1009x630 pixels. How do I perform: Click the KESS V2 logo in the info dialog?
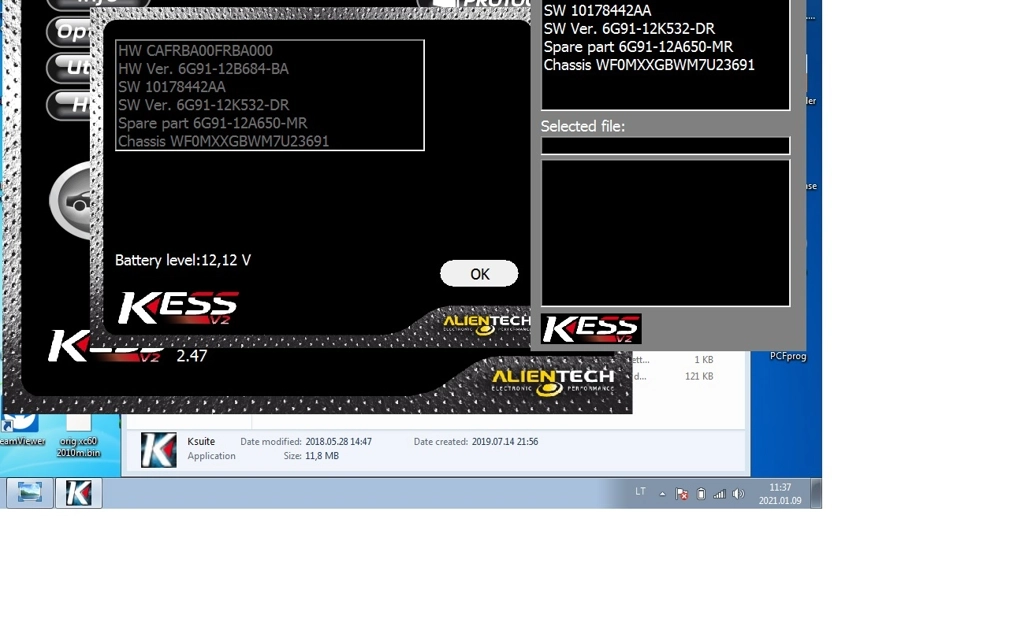(x=178, y=308)
